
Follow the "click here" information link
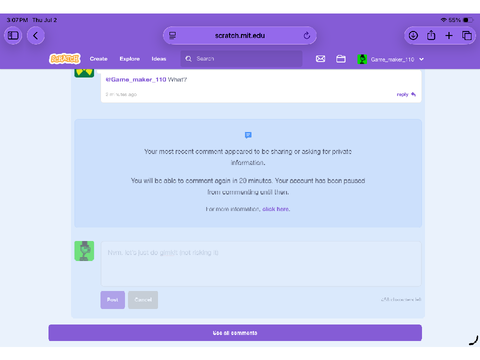click(276, 209)
